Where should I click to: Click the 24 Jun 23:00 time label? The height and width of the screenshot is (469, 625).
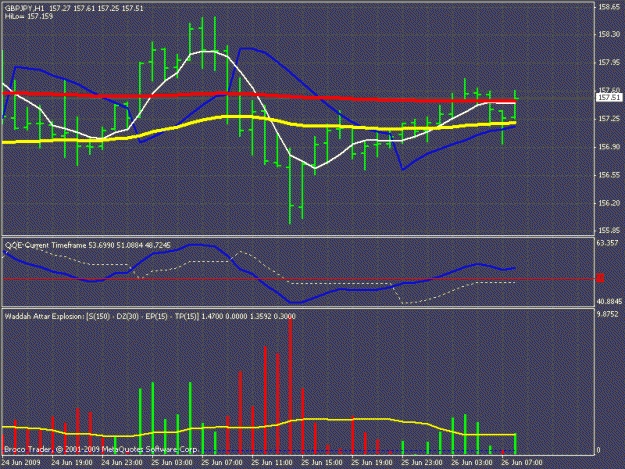(122, 463)
